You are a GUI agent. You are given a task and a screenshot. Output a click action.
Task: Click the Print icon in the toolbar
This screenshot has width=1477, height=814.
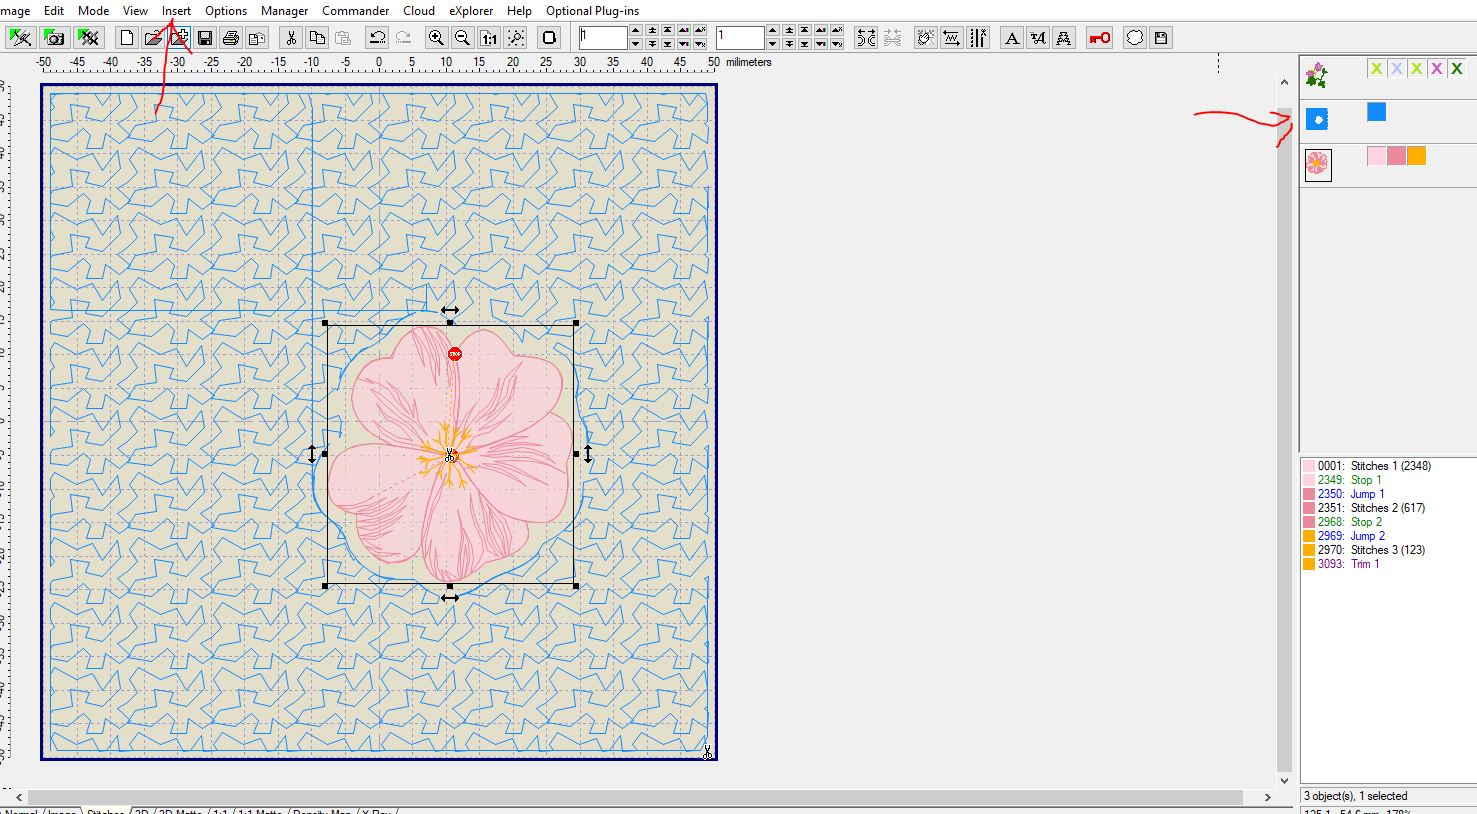pos(231,38)
